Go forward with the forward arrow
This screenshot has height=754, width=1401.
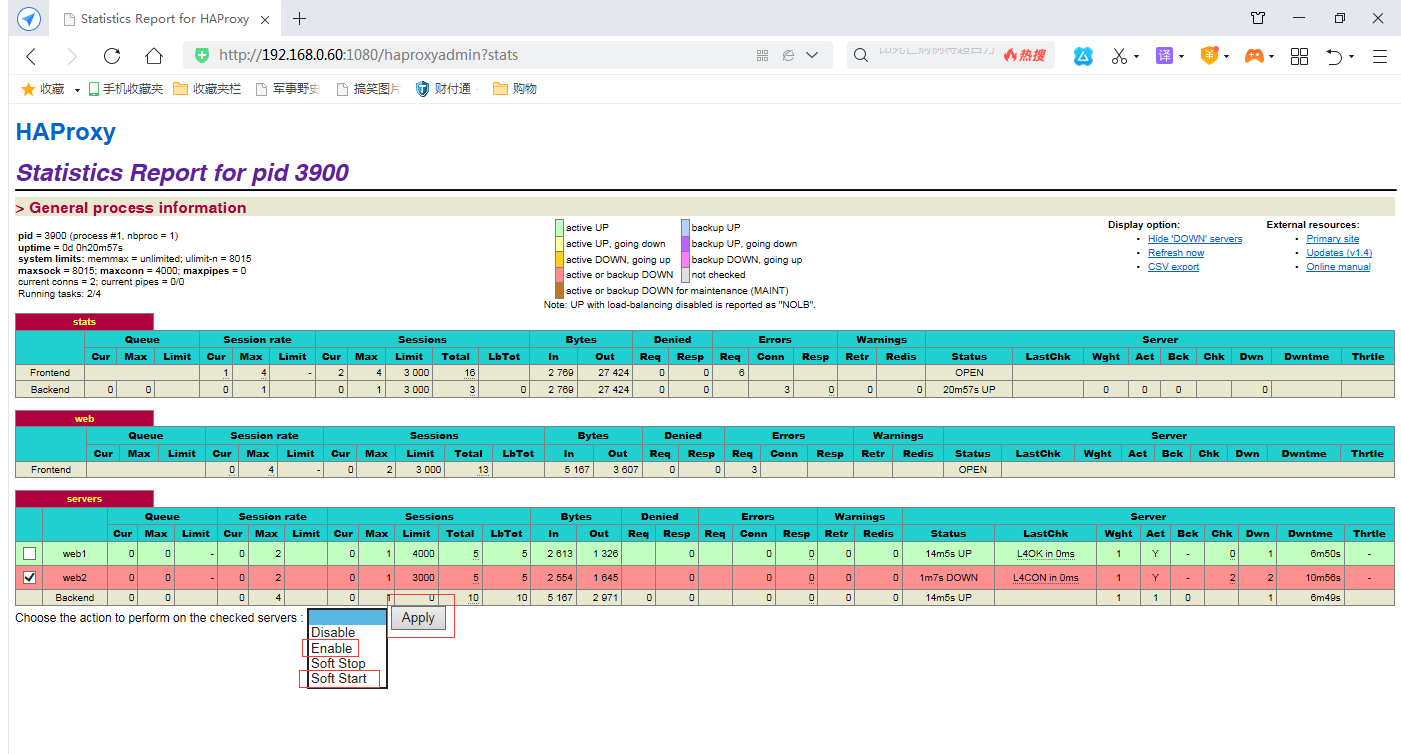[72, 56]
